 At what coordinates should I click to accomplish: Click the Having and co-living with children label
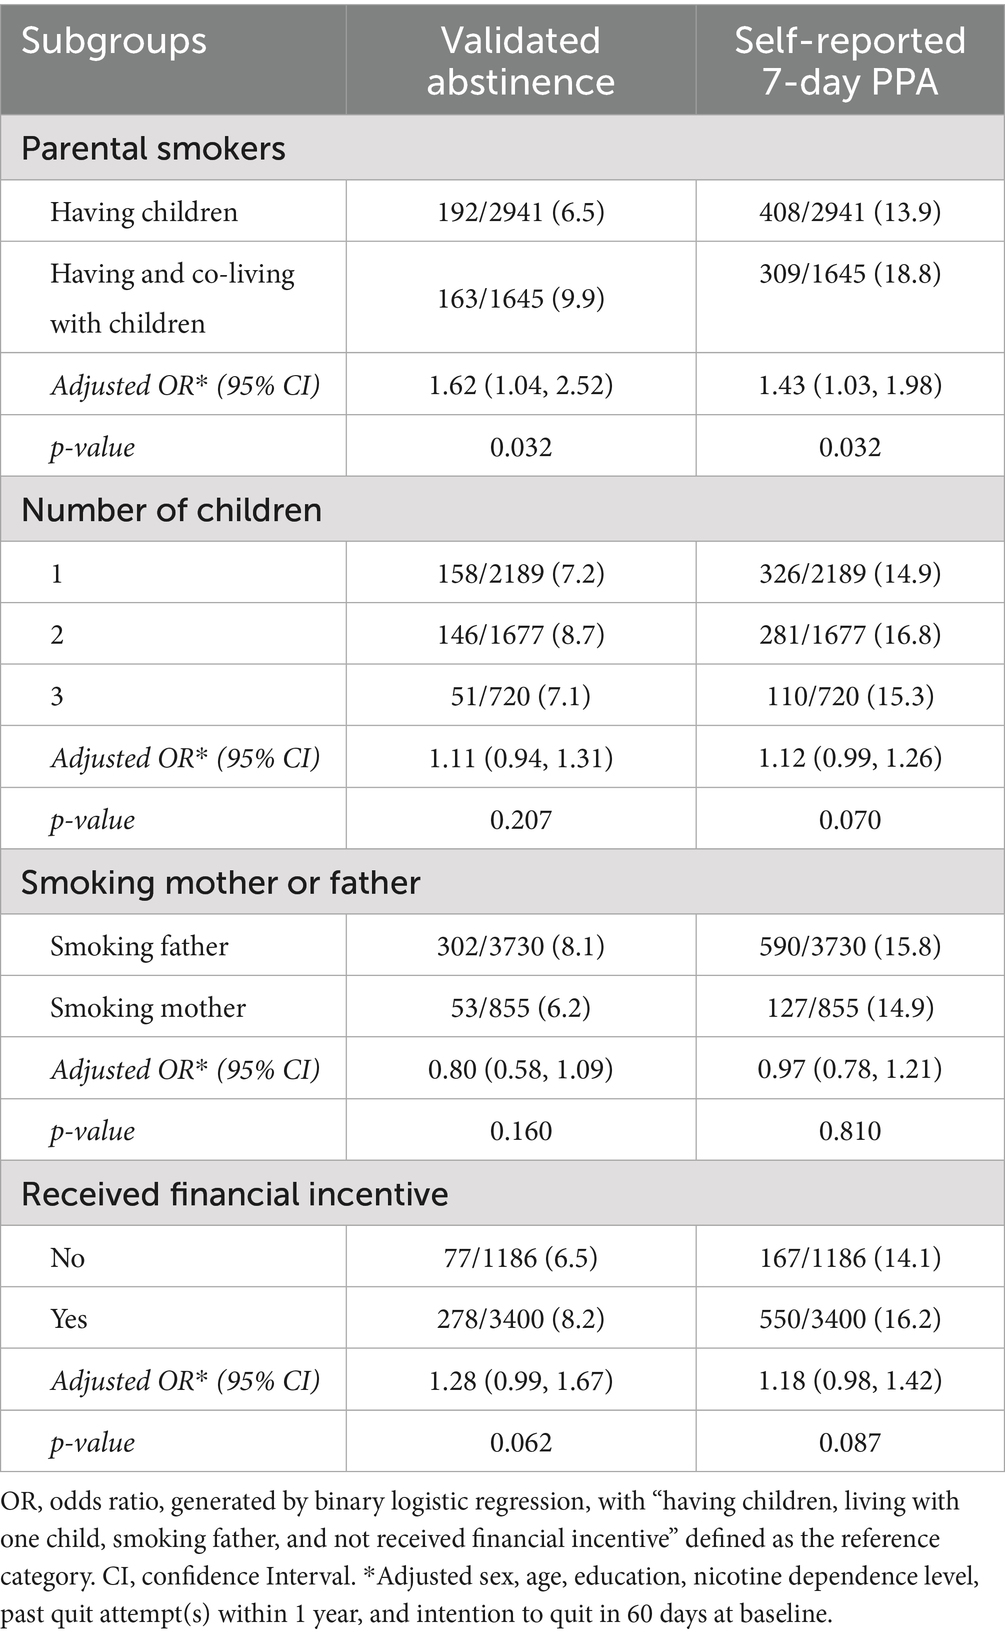[x=172, y=298]
